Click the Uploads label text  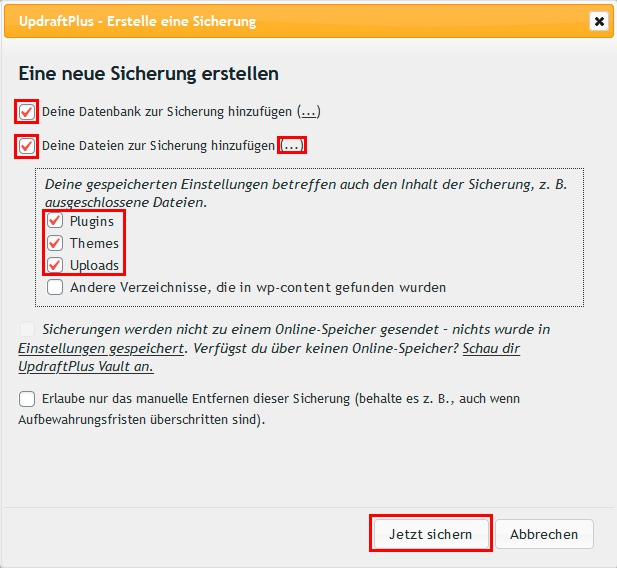[x=94, y=265]
